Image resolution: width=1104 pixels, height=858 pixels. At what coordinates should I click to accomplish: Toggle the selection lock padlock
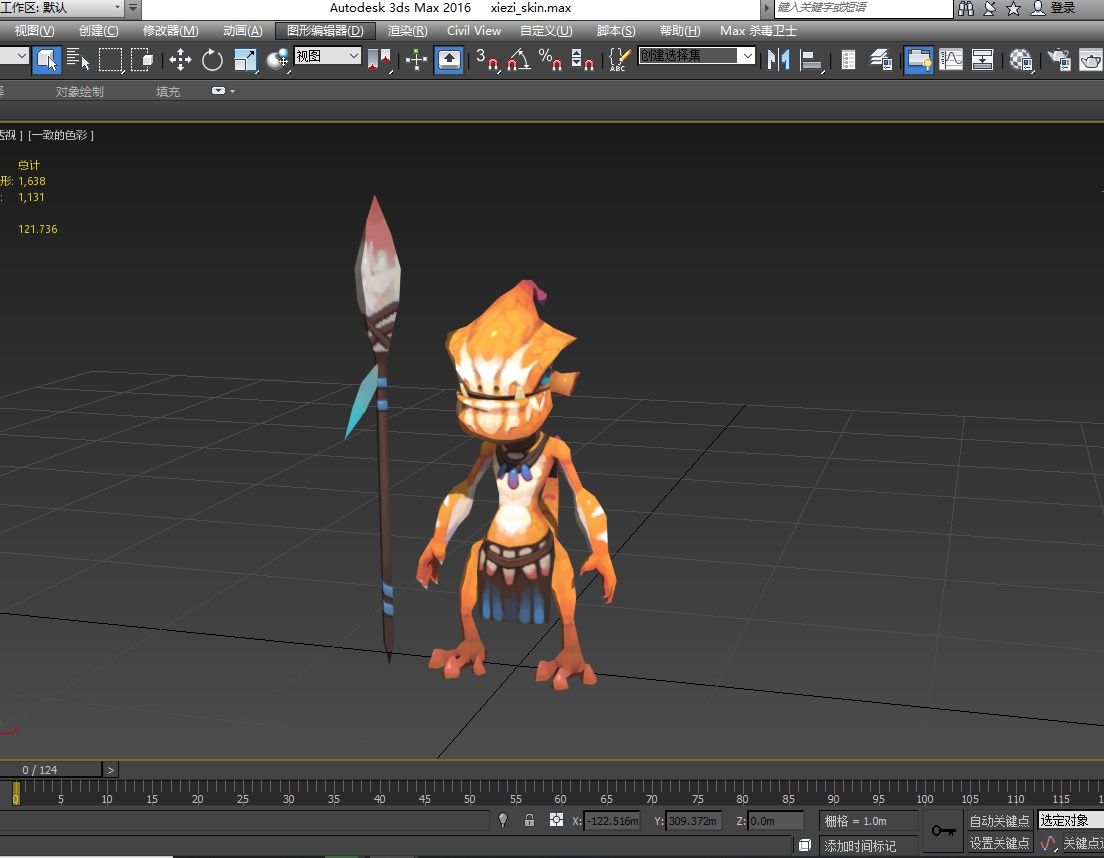[529, 820]
